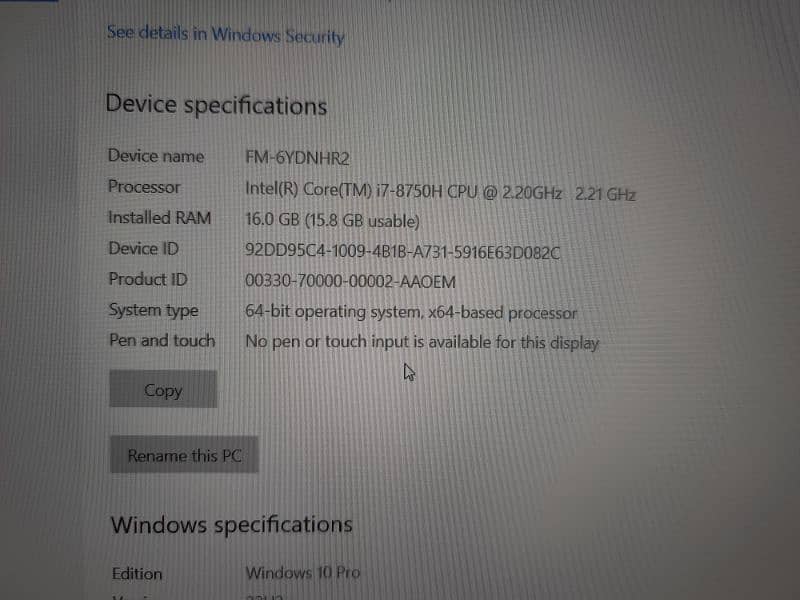Open See details in Windows Security link
The height and width of the screenshot is (600, 800).
click(x=226, y=34)
